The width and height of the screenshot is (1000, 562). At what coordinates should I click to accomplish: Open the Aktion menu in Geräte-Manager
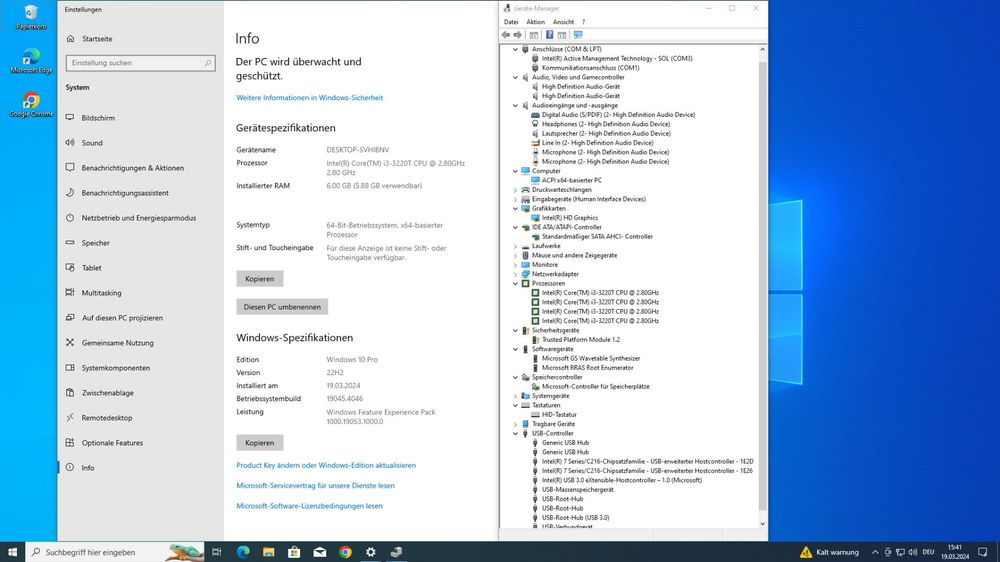pos(536,21)
